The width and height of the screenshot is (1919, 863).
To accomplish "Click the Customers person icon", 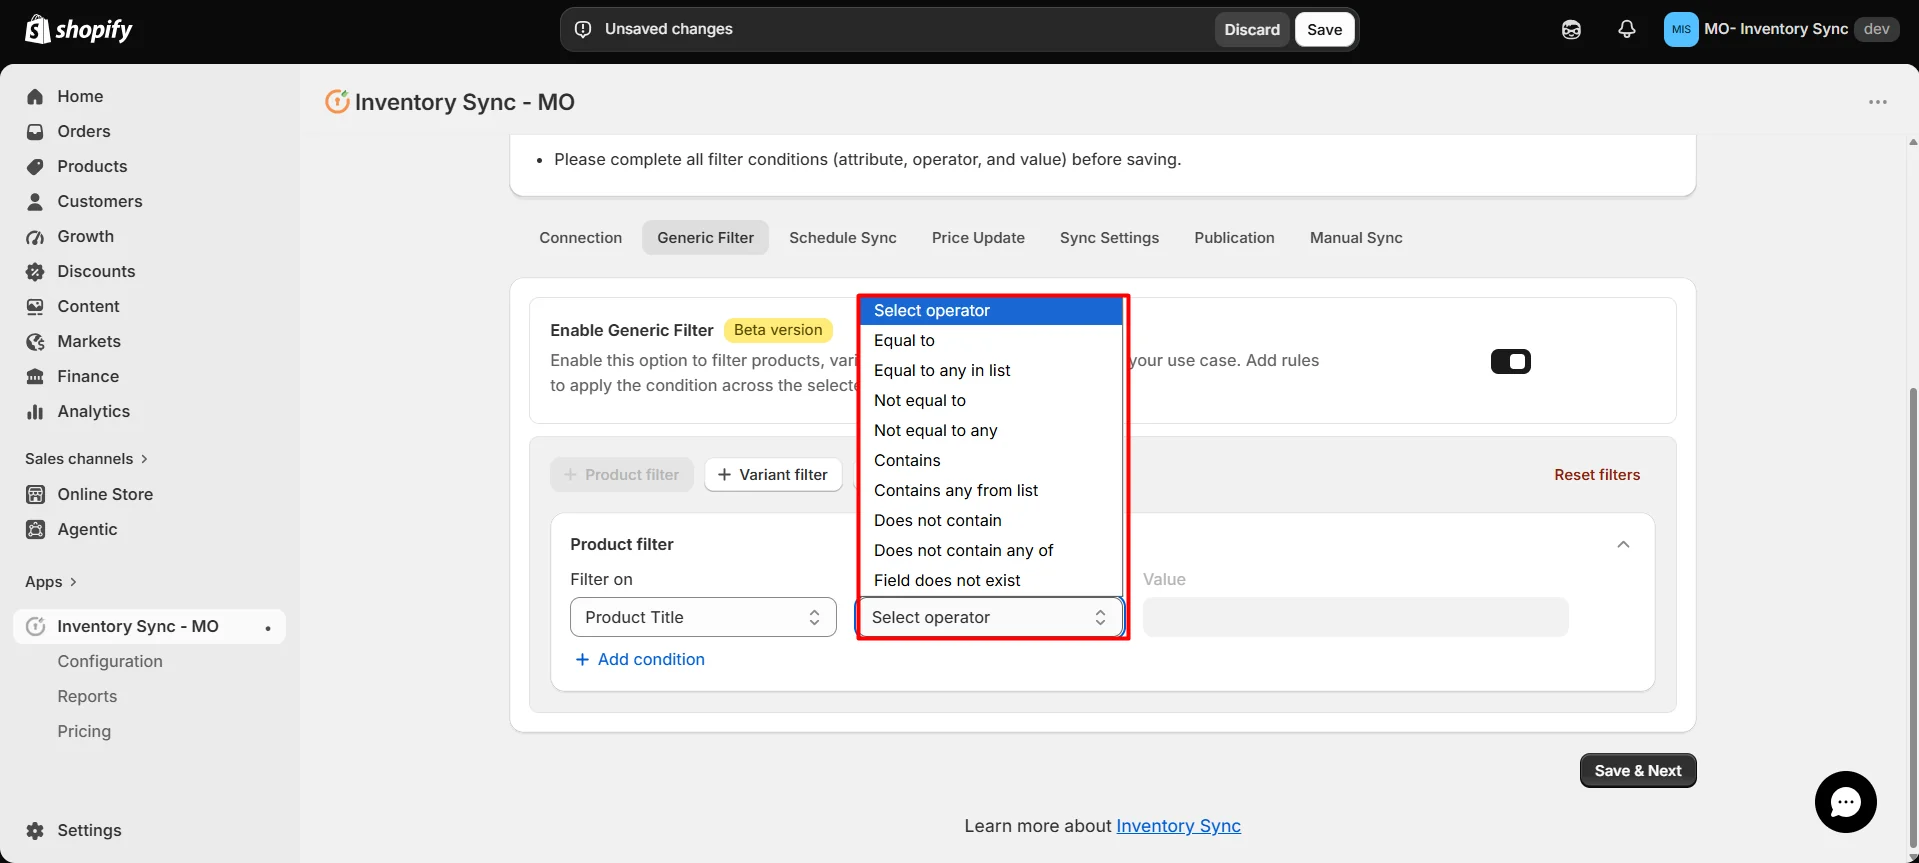I will (35, 201).
